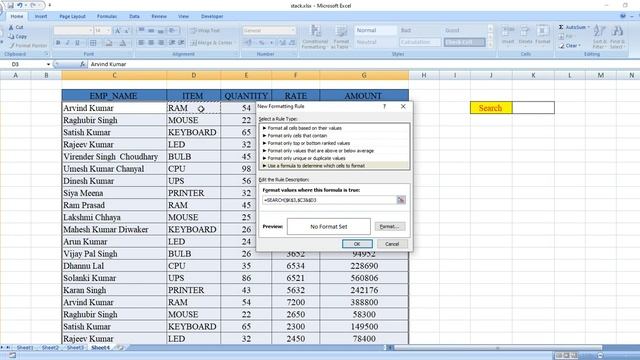The width and height of the screenshot is (640, 360).
Task: Select column header G
Action: 364,75
